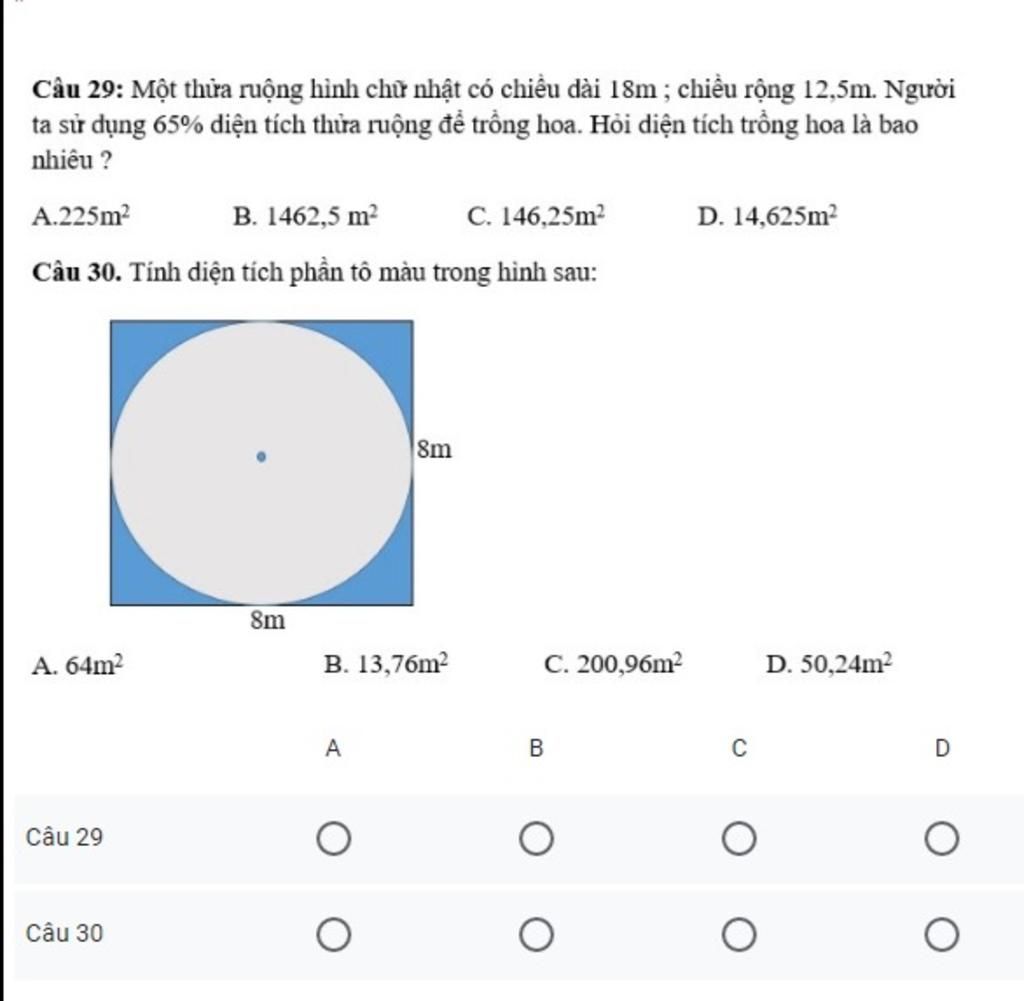This screenshot has height=1001, width=1024.
Task: Click the Câu 30 row label in grid
Action: tap(65, 934)
